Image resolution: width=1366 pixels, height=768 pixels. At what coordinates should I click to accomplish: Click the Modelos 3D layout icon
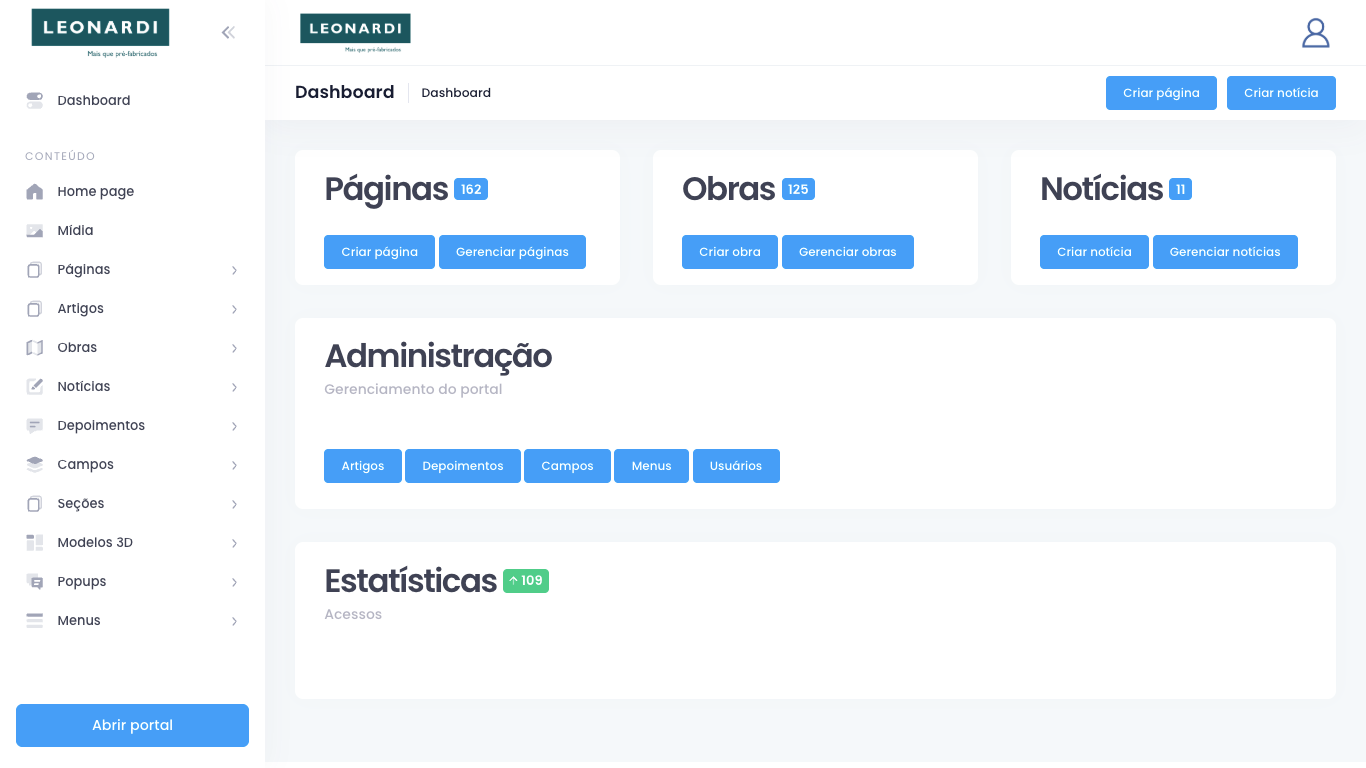pyautogui.click(x=35, y=542)
